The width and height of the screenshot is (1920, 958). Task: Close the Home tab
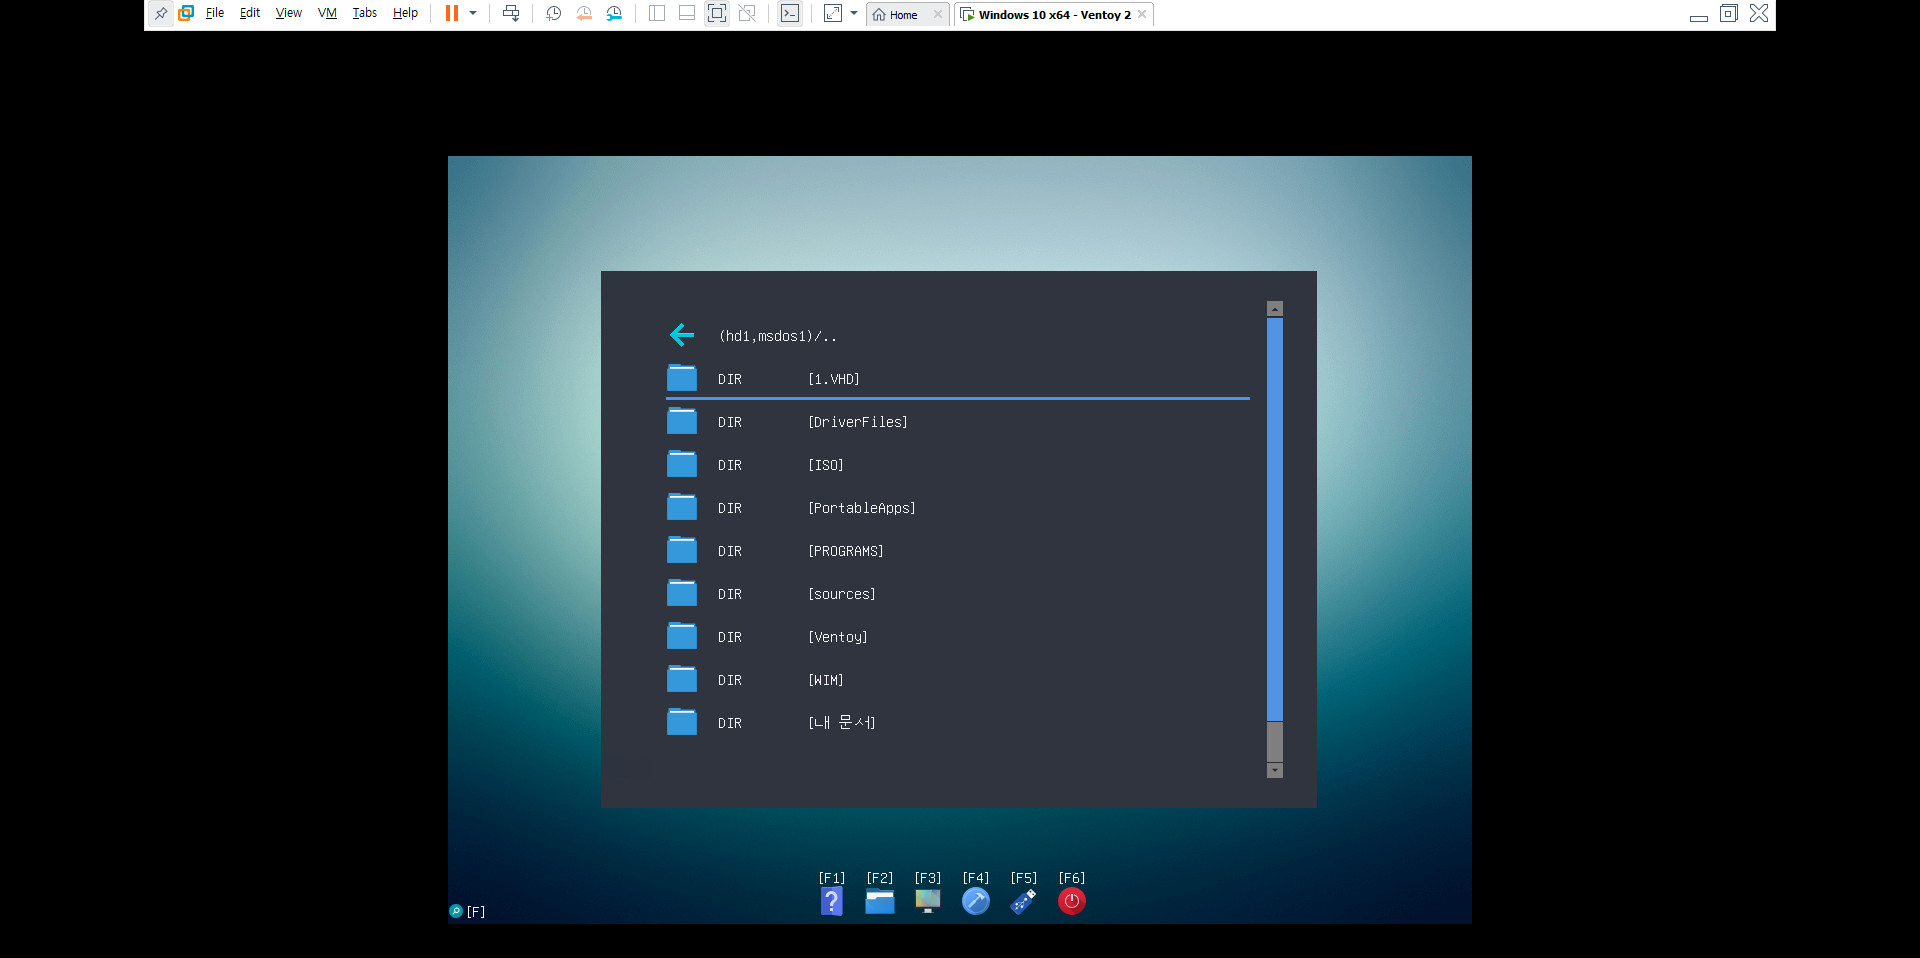pyautogui.click(x=938, y=15)
